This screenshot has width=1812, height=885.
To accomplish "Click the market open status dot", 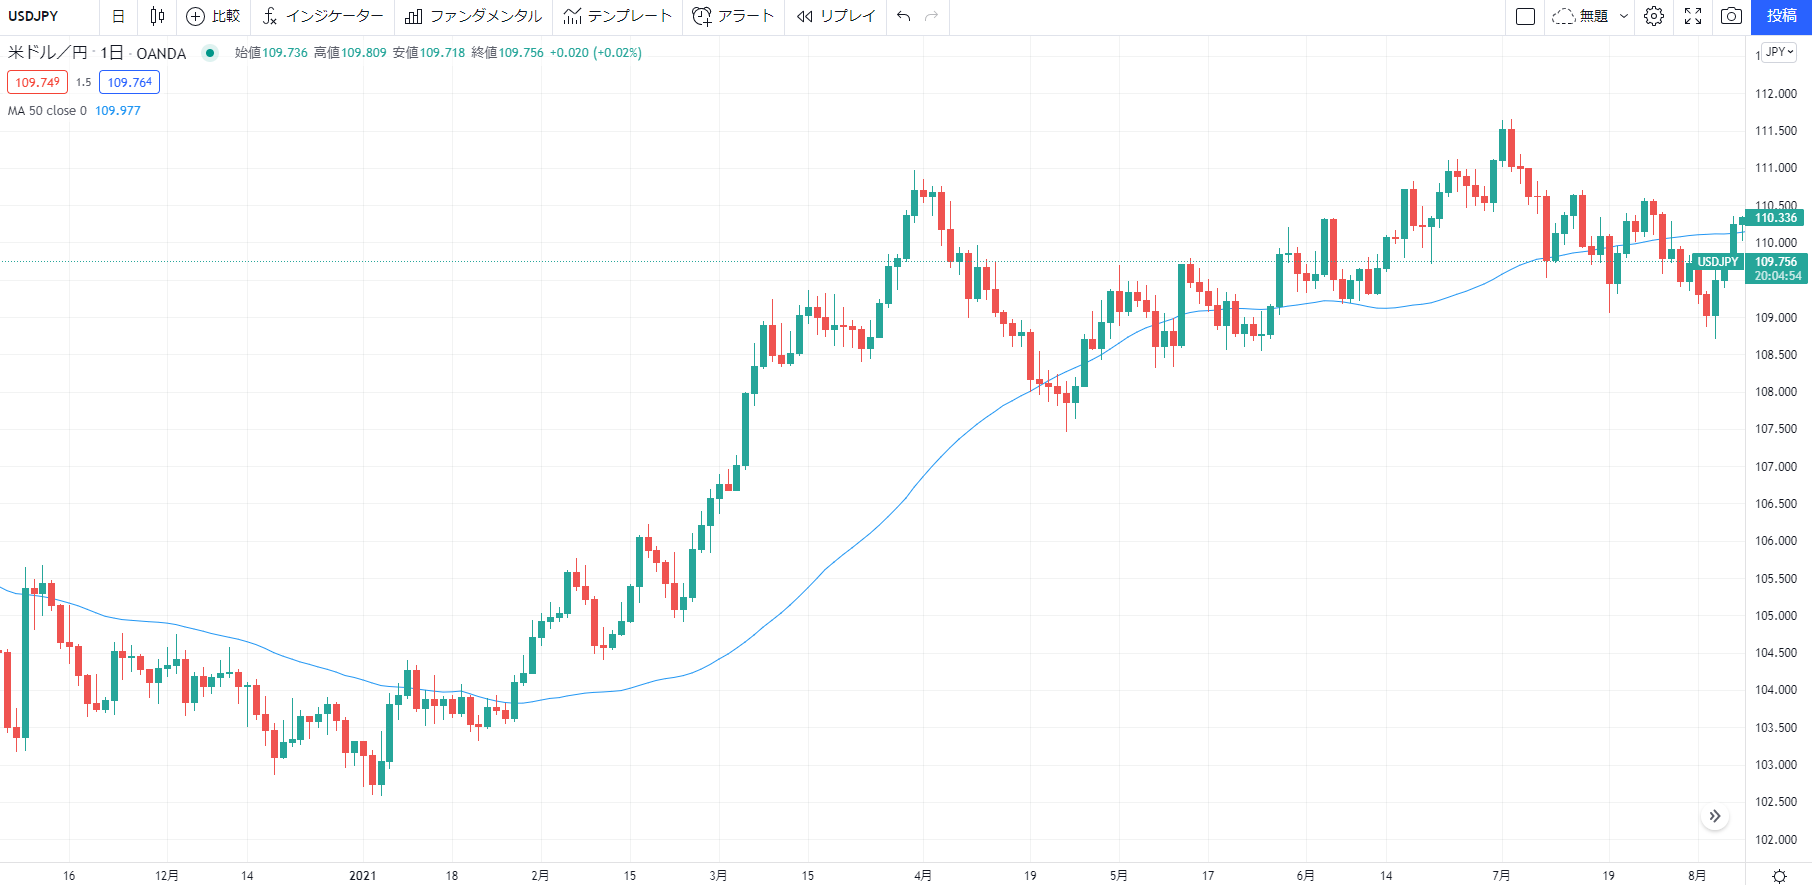I will coord(210,53).
